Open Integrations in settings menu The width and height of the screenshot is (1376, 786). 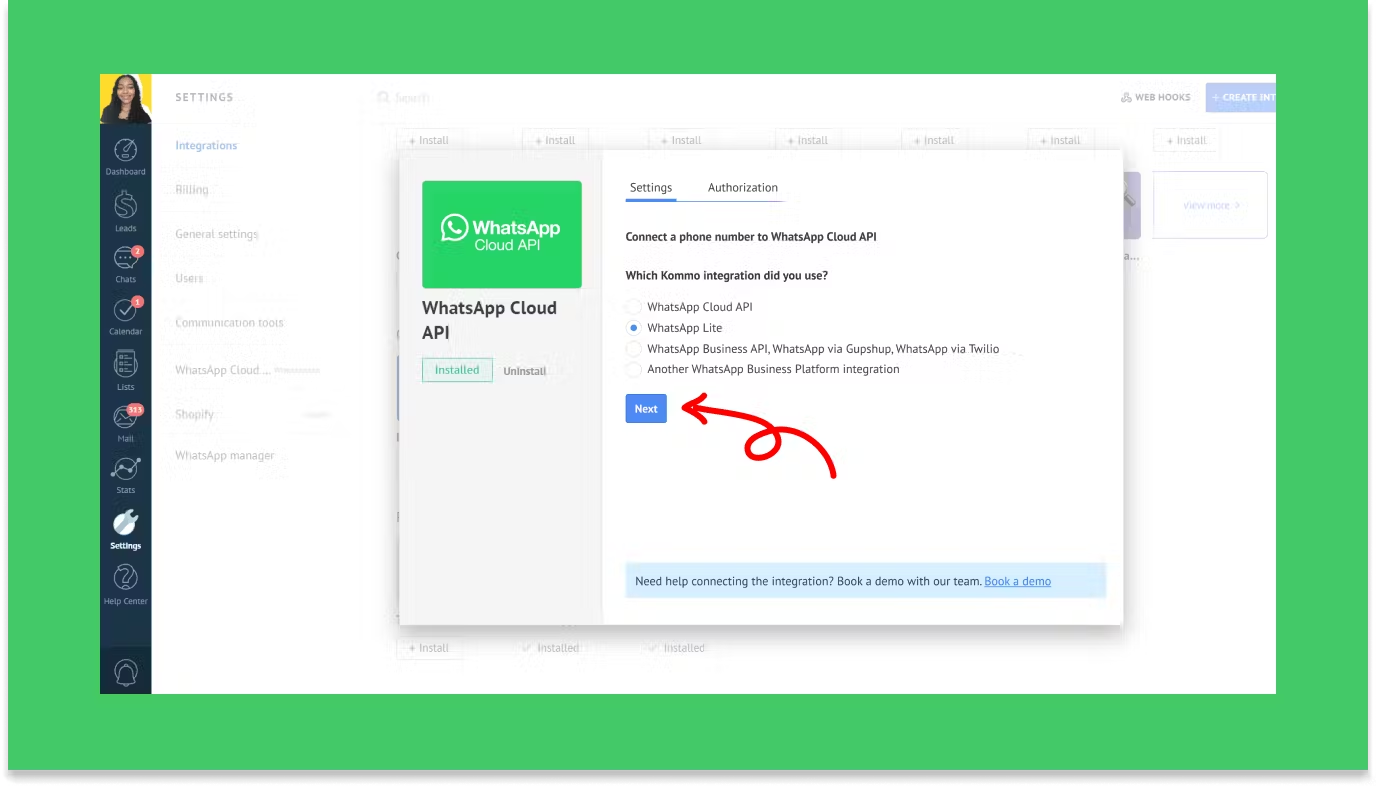(206, 145)
